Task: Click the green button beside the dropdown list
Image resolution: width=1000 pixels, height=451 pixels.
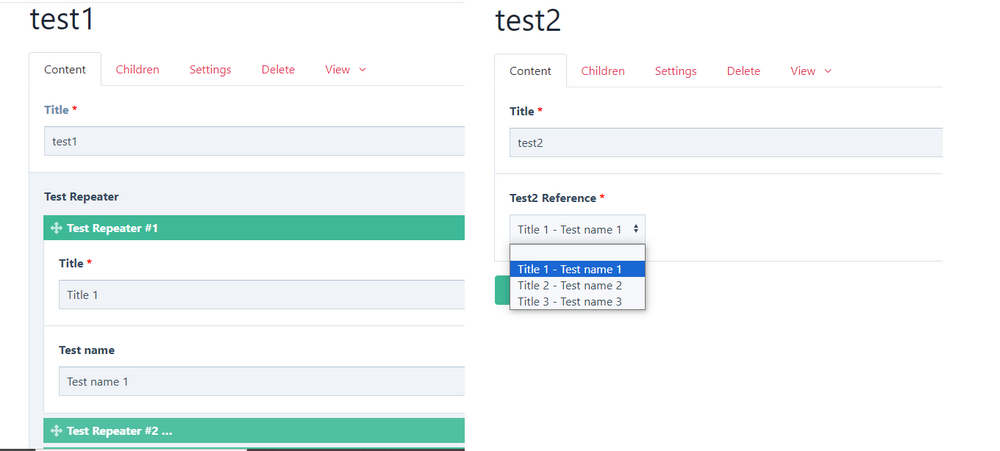Action: pos(501,290)
